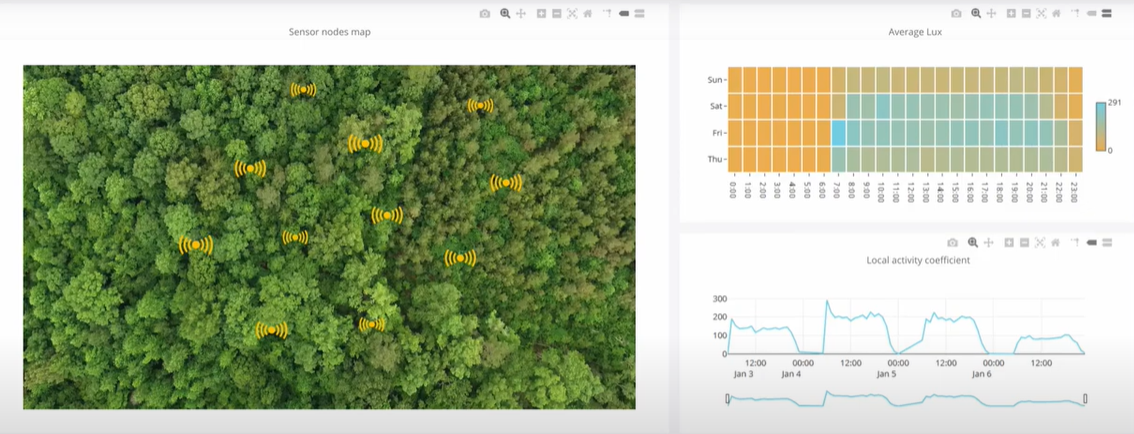
Task: Download the Sensor nodes map as image
Action: (485, 14)
